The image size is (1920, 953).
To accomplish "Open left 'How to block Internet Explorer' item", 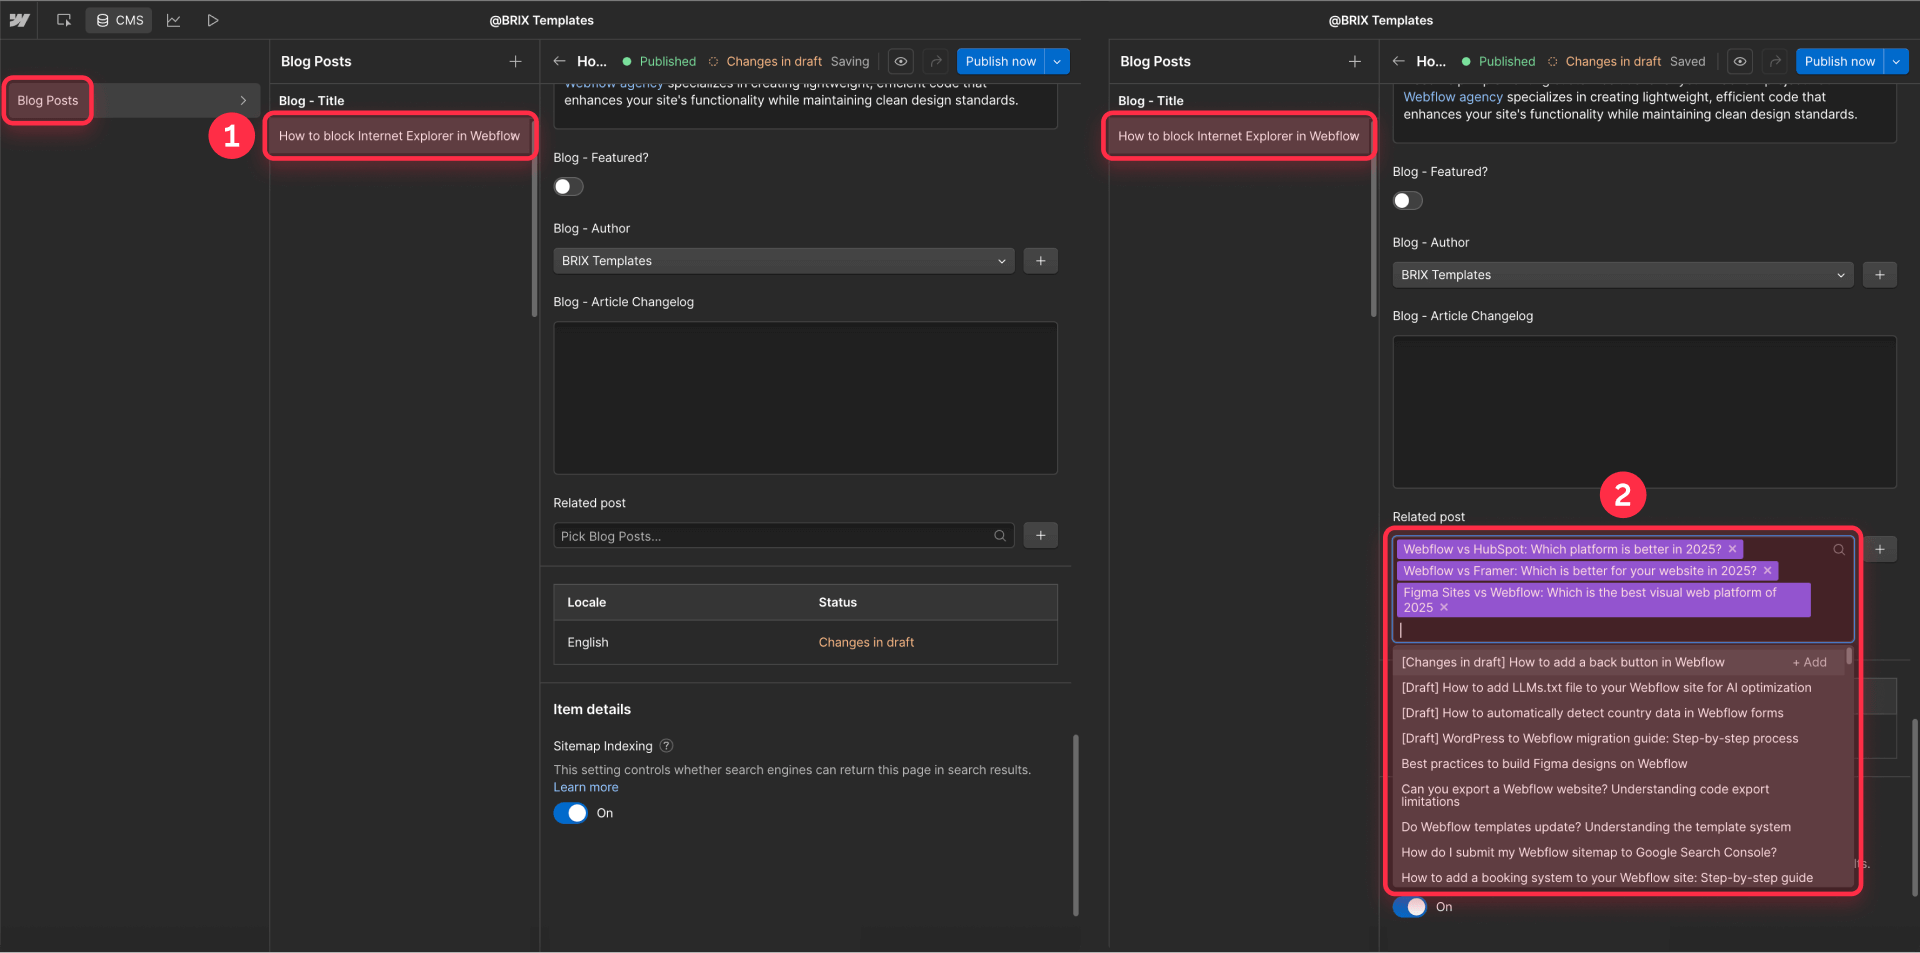I will coord(399,136).
